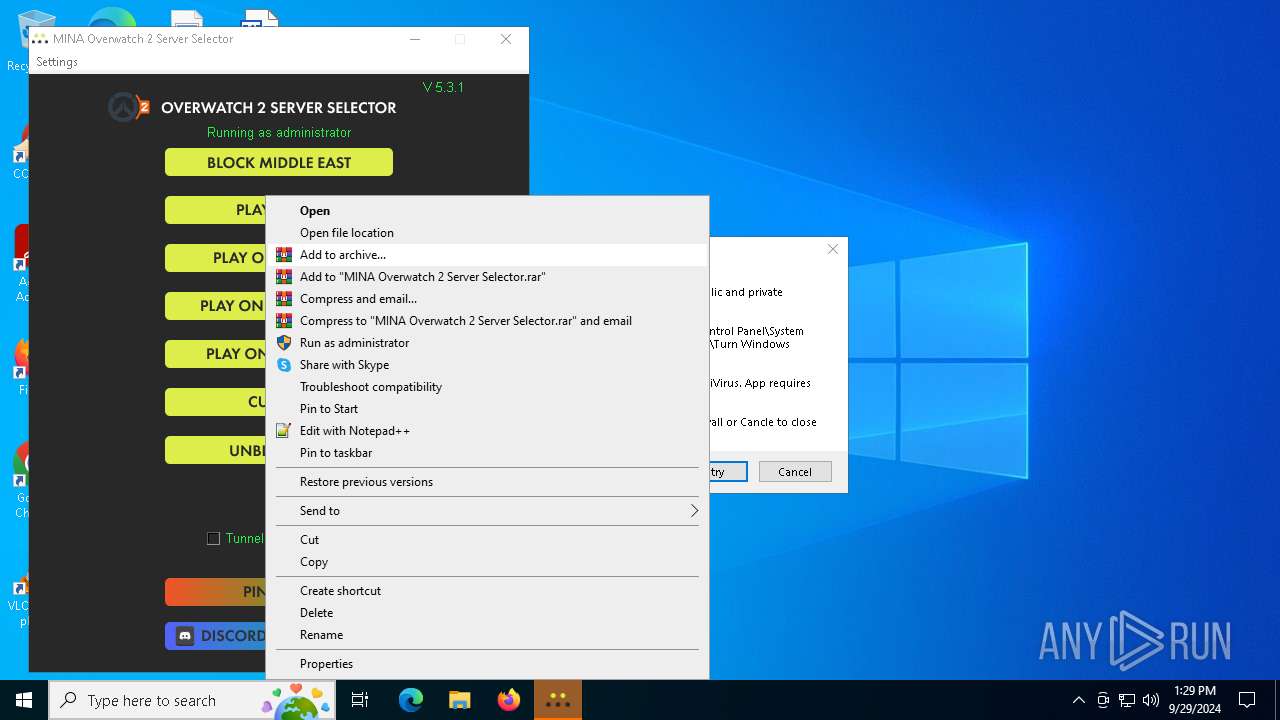Choose Open file location
Screen dimensions: 1280x720
487,233
